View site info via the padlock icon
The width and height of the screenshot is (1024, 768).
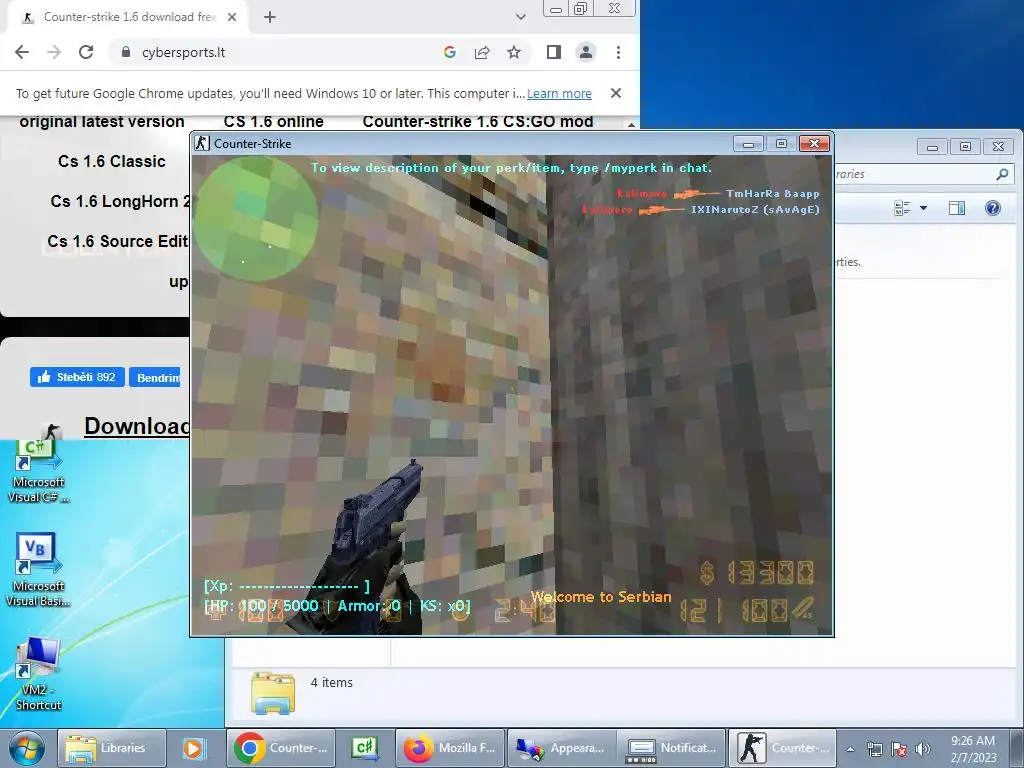[x=126, y=52]
